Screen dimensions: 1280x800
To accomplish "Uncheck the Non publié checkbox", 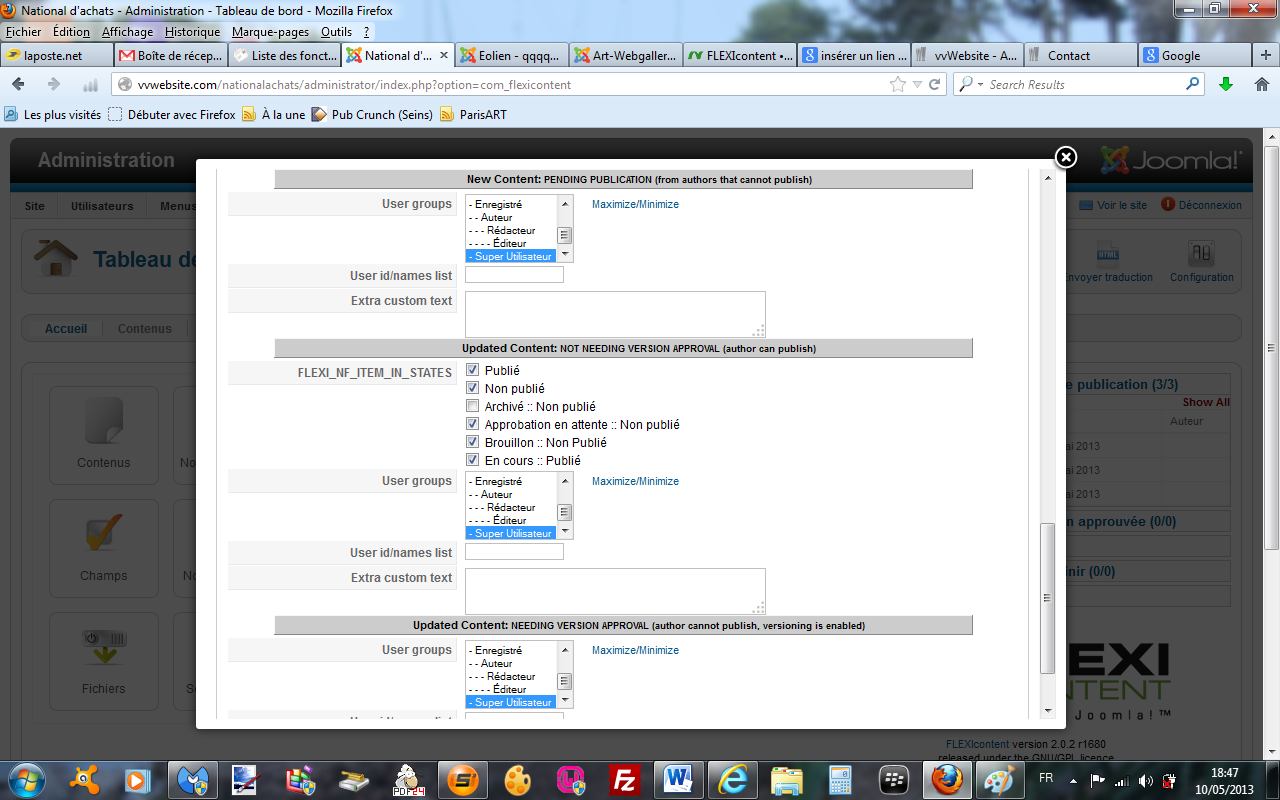I will [473, 388].
